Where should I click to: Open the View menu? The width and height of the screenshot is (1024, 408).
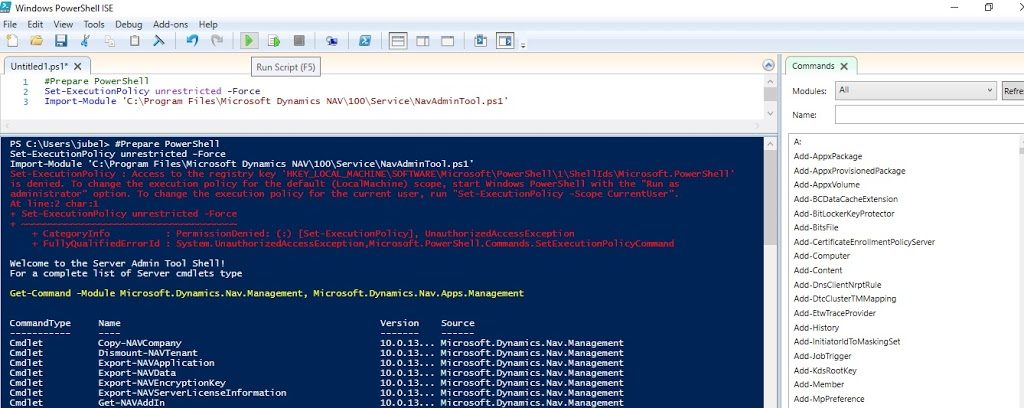(63, 24)
